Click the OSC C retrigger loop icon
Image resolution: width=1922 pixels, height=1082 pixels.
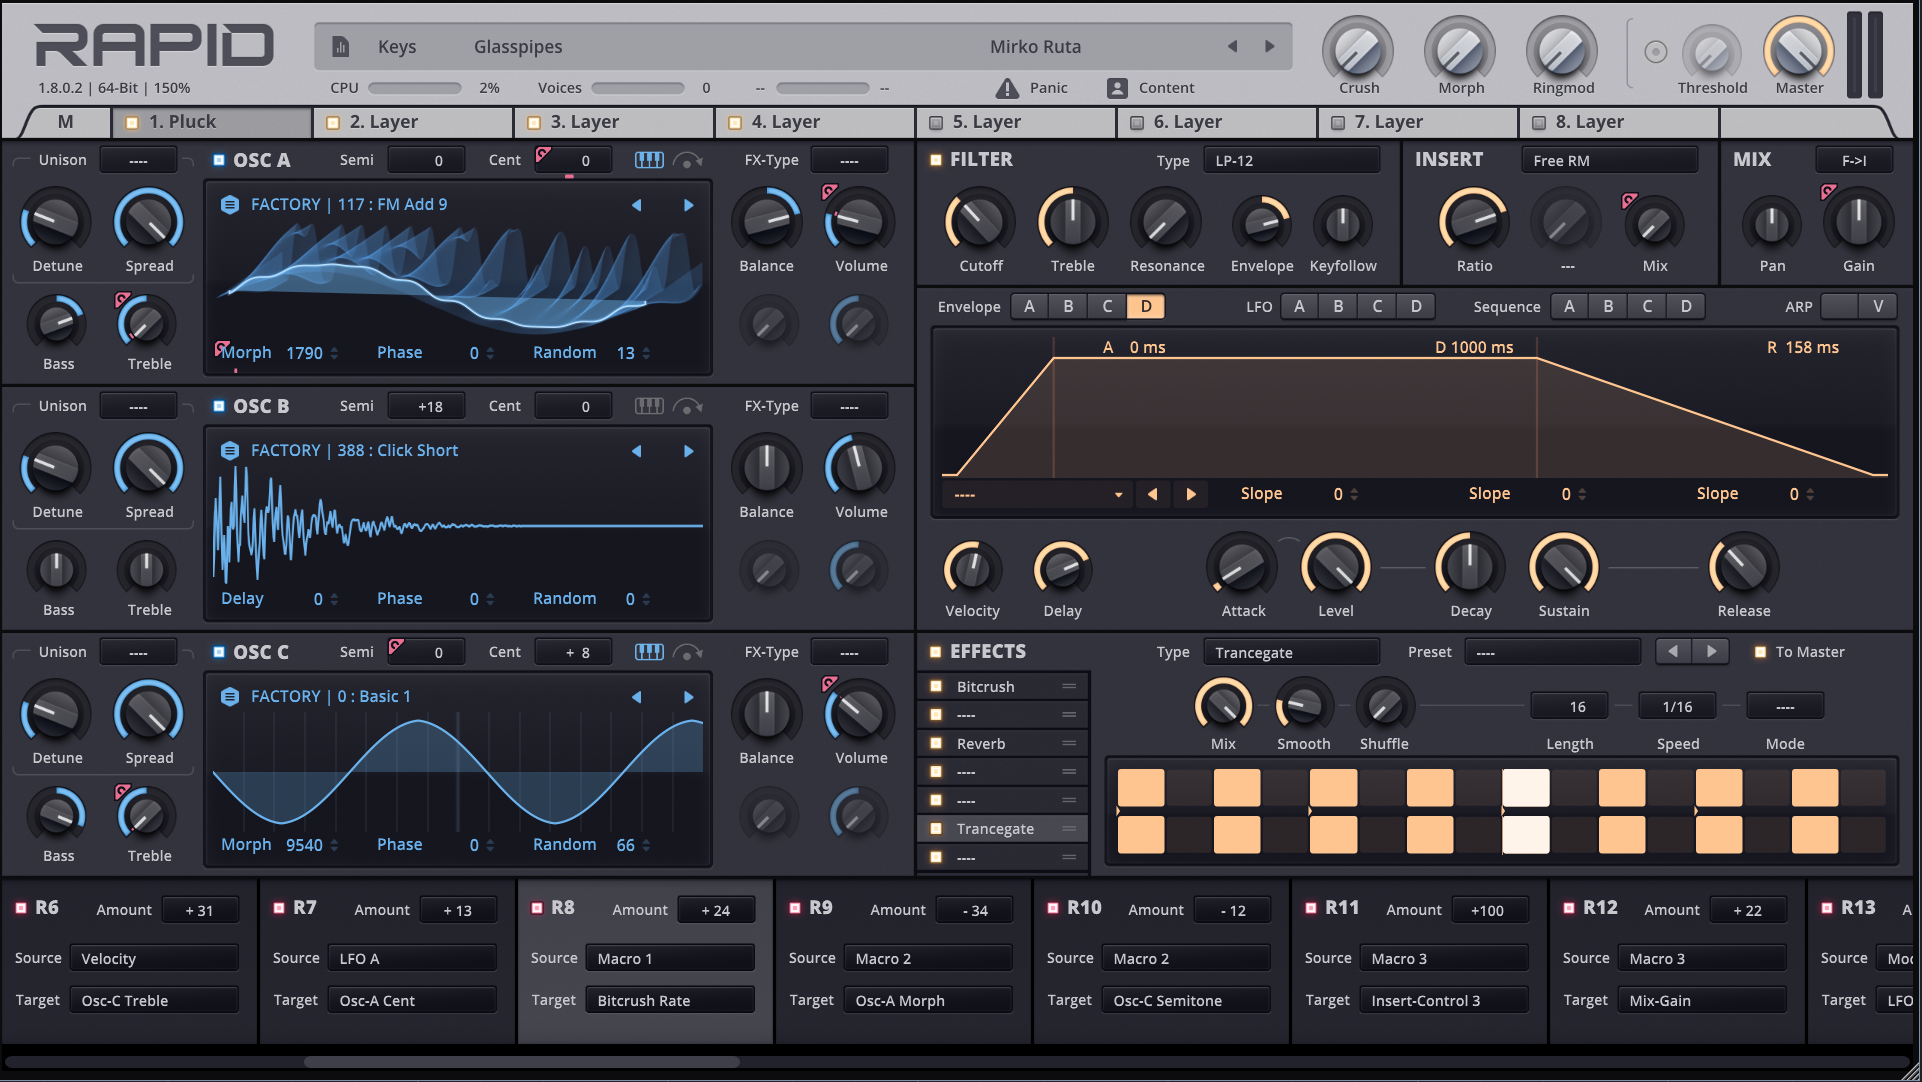[688, 652]
